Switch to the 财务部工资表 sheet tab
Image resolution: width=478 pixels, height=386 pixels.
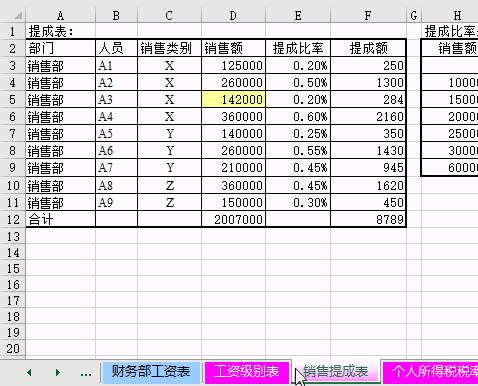pyautogui.click(x=150, y=371)
